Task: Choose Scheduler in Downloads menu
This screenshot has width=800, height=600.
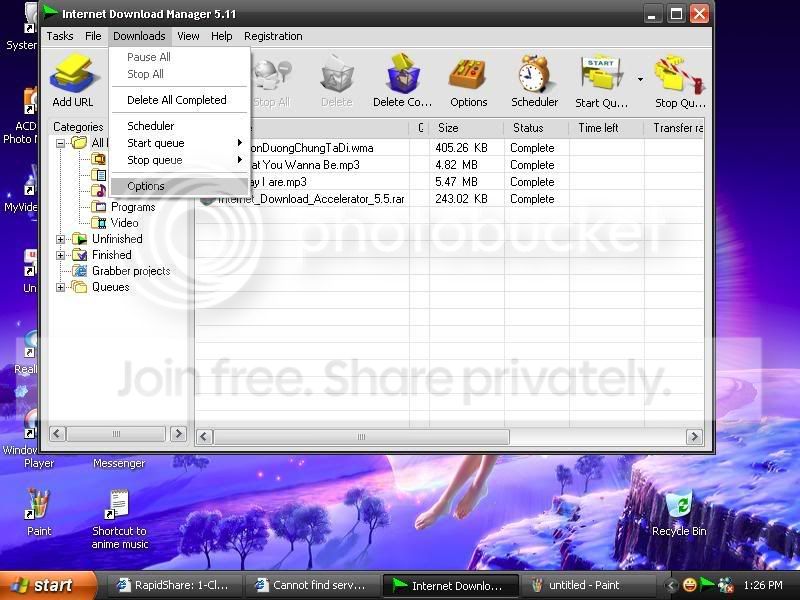Action: [x=180, y=126]
